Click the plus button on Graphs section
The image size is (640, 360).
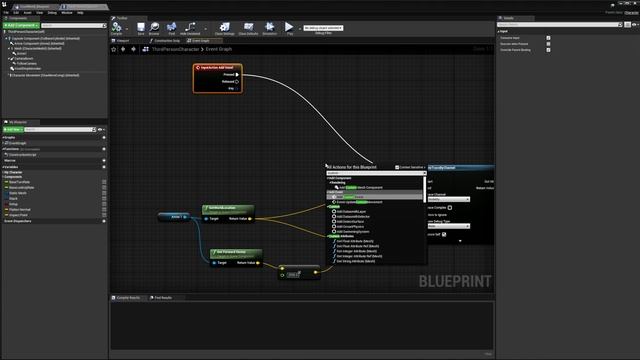click(x=104, y=138)
